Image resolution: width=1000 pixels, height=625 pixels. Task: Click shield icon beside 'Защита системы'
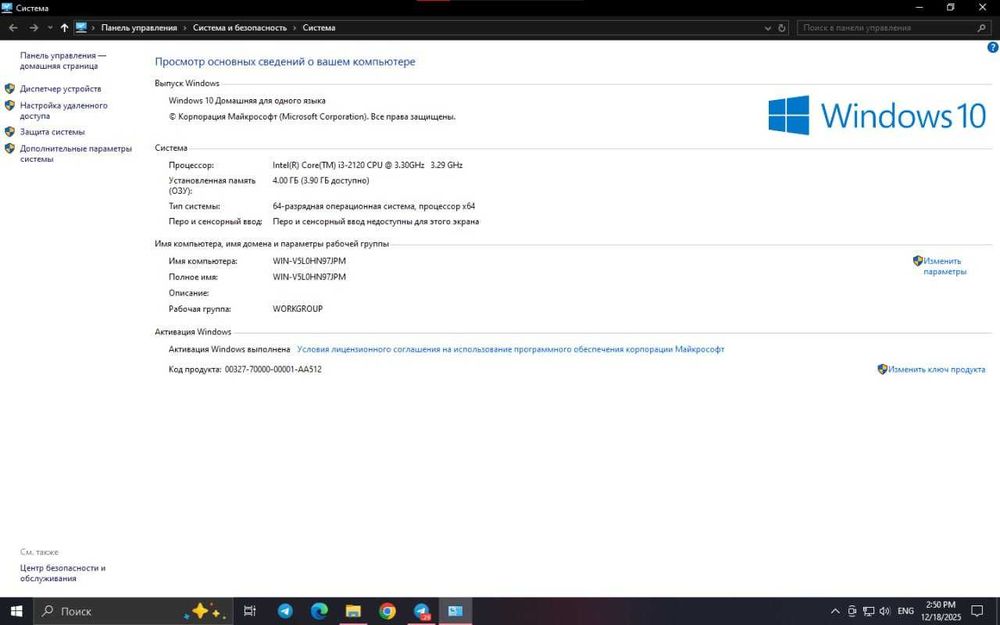pyautogui.click(x=10, y=132)
